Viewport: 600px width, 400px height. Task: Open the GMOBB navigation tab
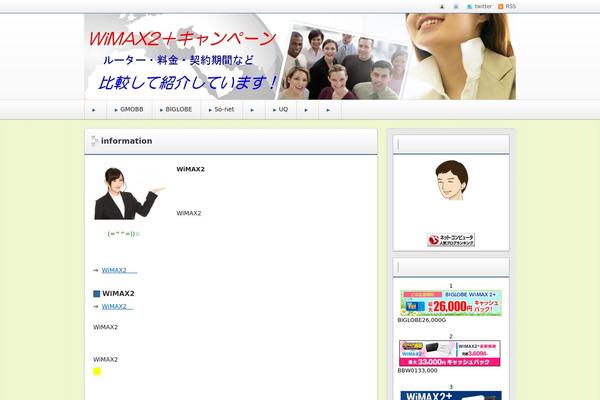coord(129,109)
